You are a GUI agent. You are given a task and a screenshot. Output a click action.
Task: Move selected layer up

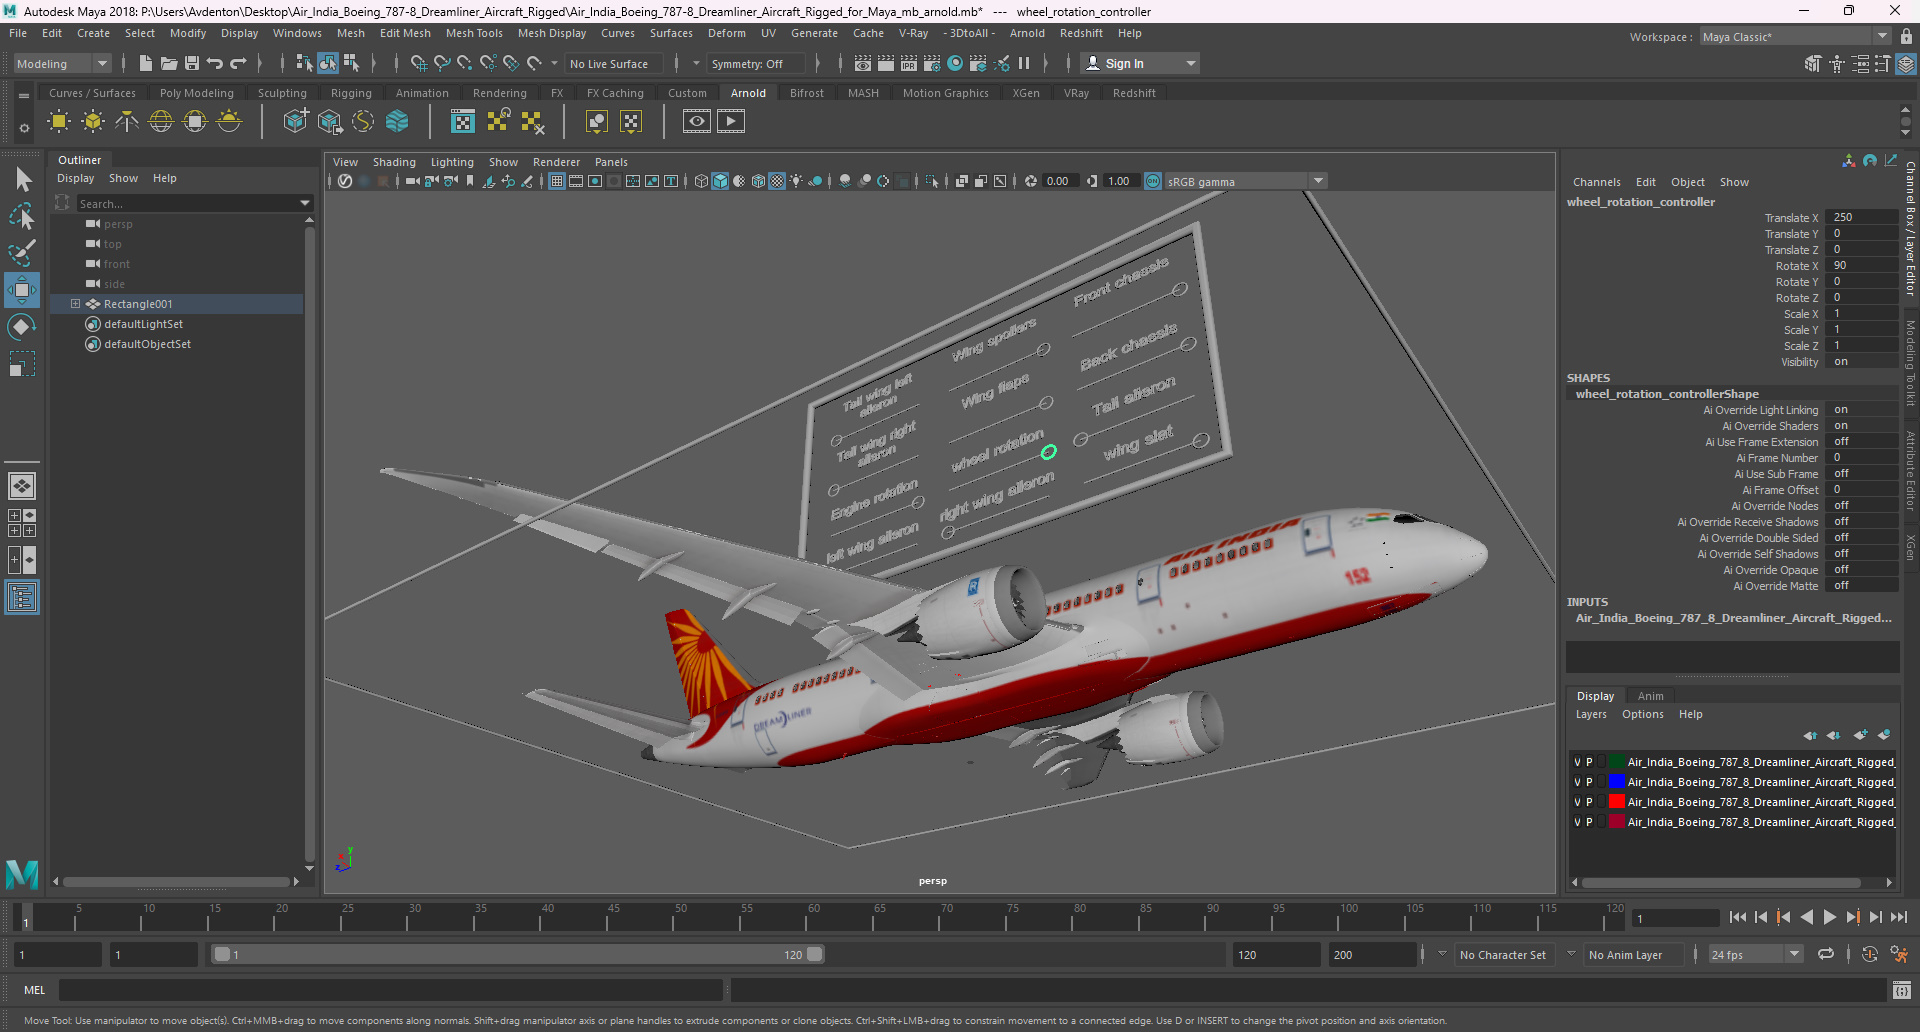tap(1810, 735)
